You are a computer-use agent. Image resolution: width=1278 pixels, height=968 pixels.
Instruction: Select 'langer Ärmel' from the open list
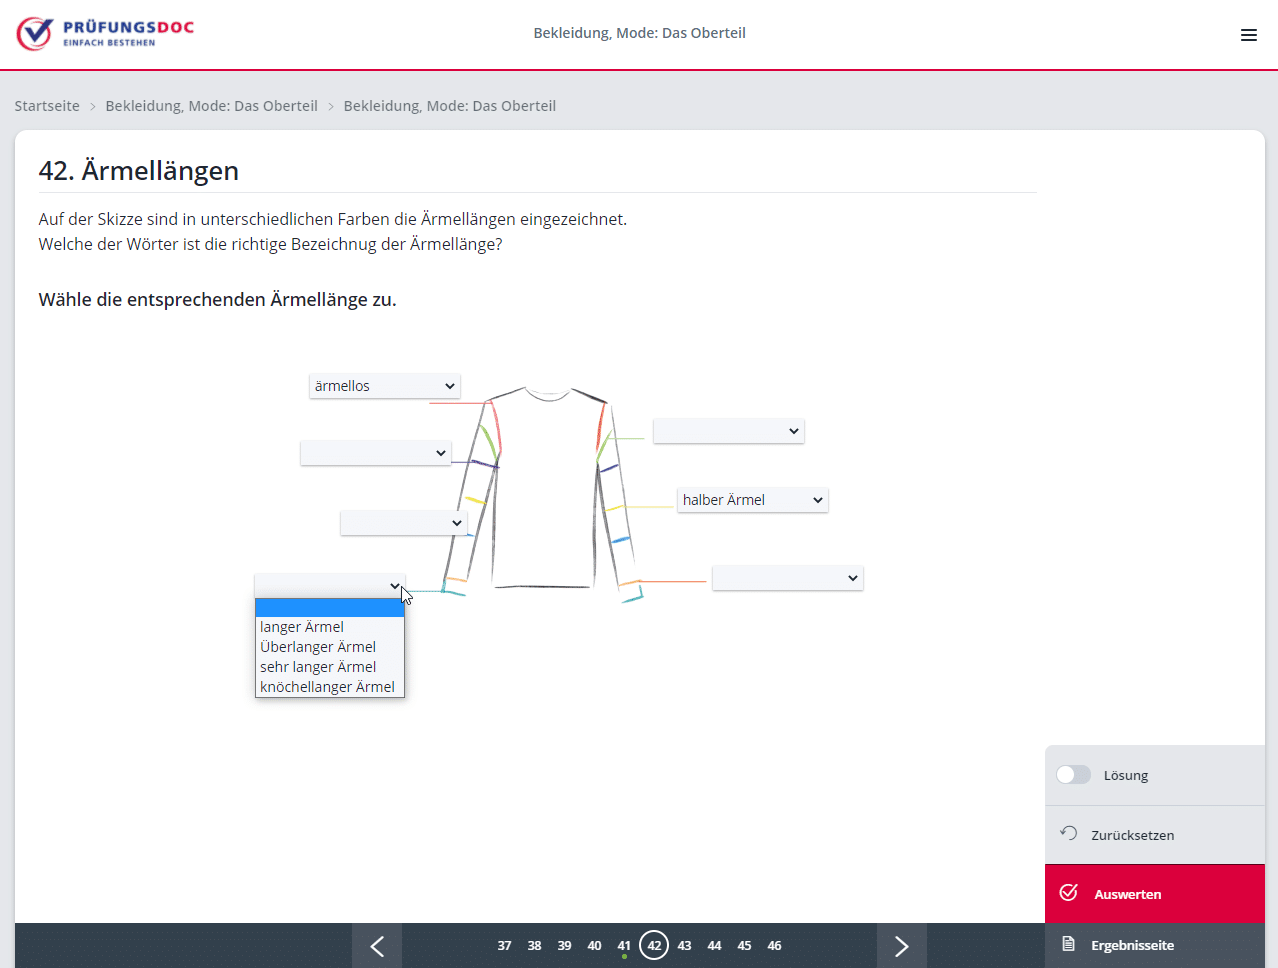click(302, 627)
